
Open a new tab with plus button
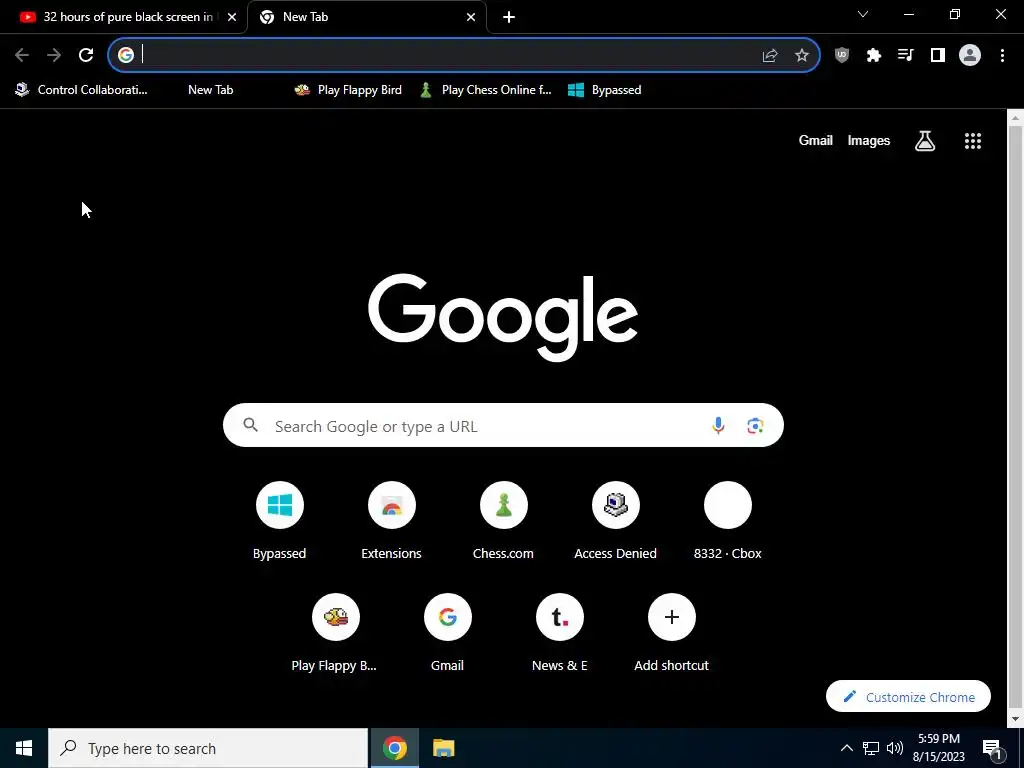509,17
